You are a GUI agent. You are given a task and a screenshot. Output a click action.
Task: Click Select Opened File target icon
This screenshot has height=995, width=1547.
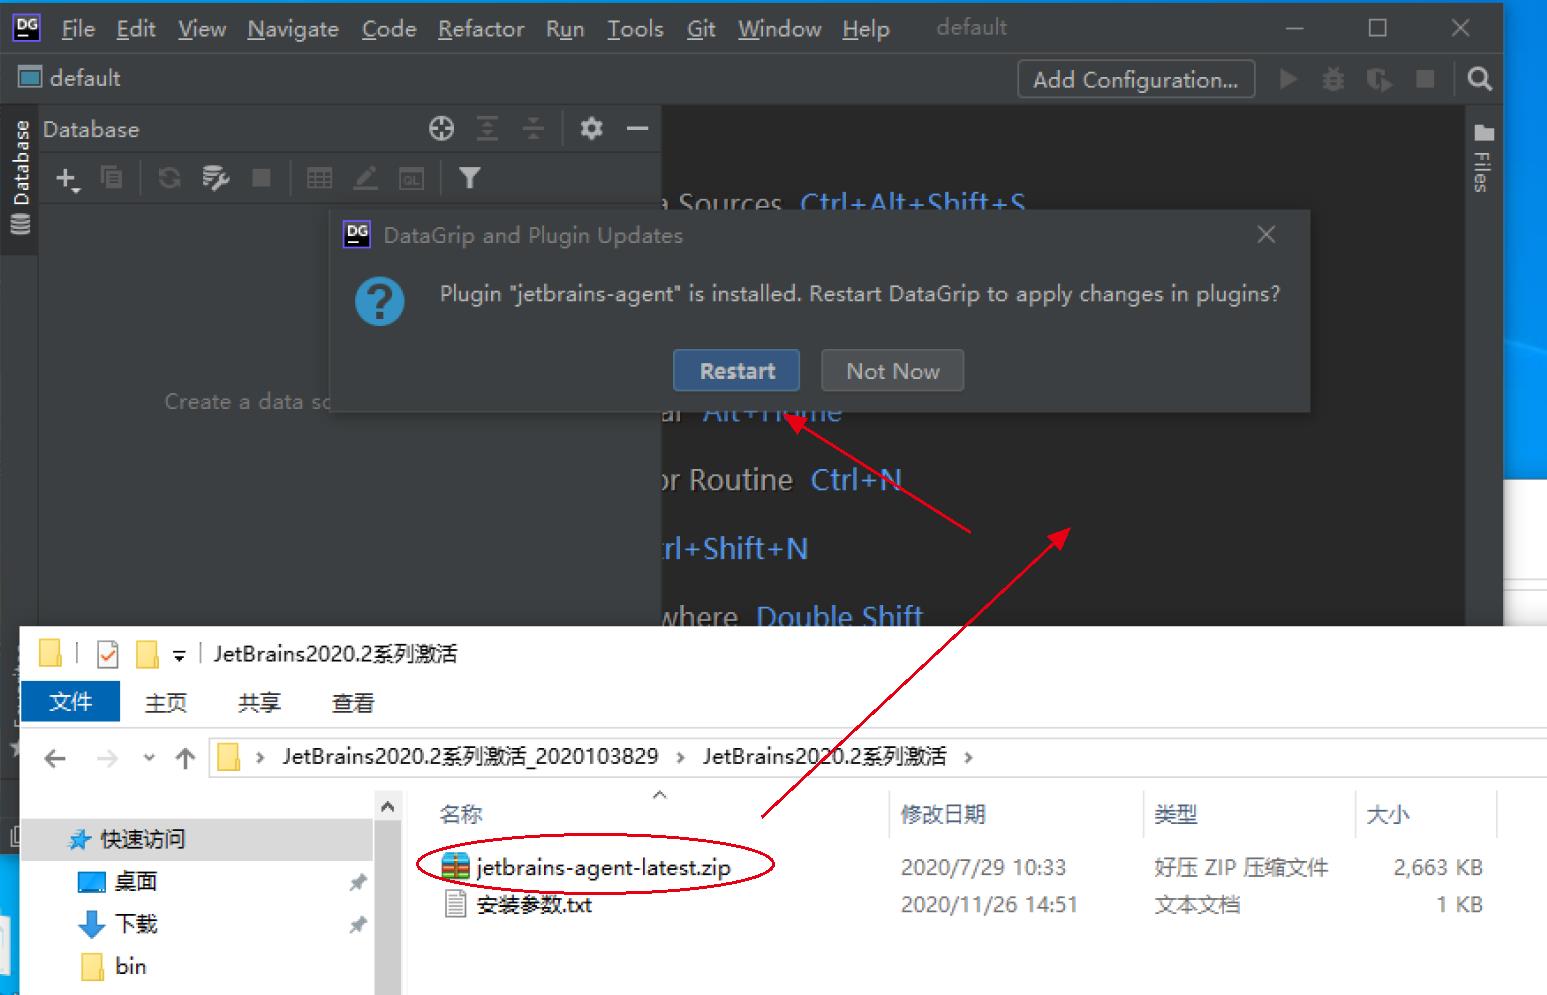point(441,128)
